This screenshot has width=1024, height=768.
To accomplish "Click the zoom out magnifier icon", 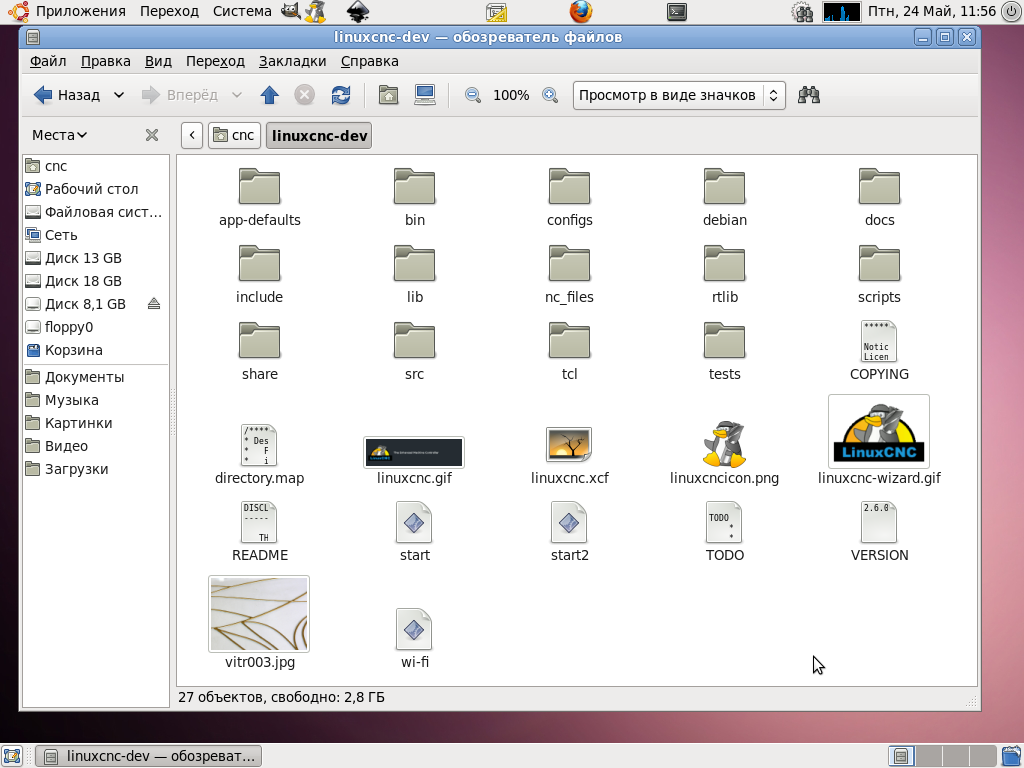I will (x=472, y=95).
